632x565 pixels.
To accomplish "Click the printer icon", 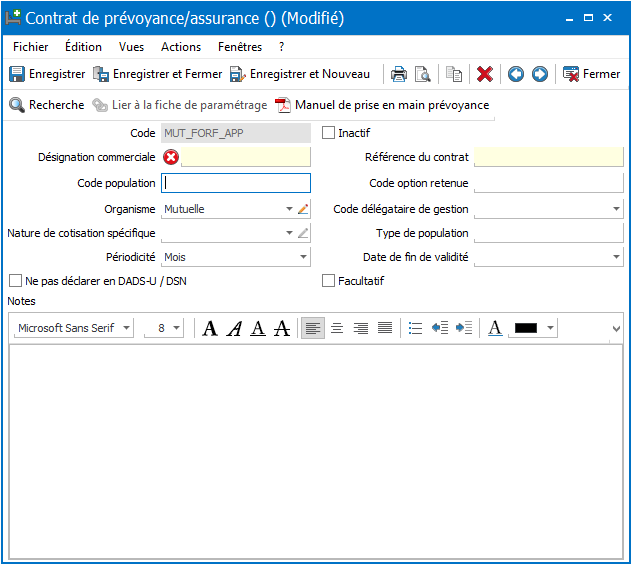I will click(399, 74).
